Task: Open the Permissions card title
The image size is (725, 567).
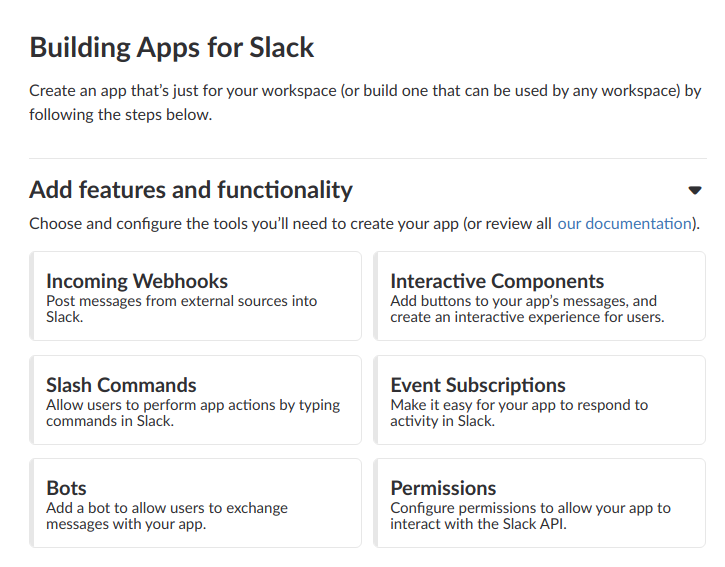Action: [443, 488]
